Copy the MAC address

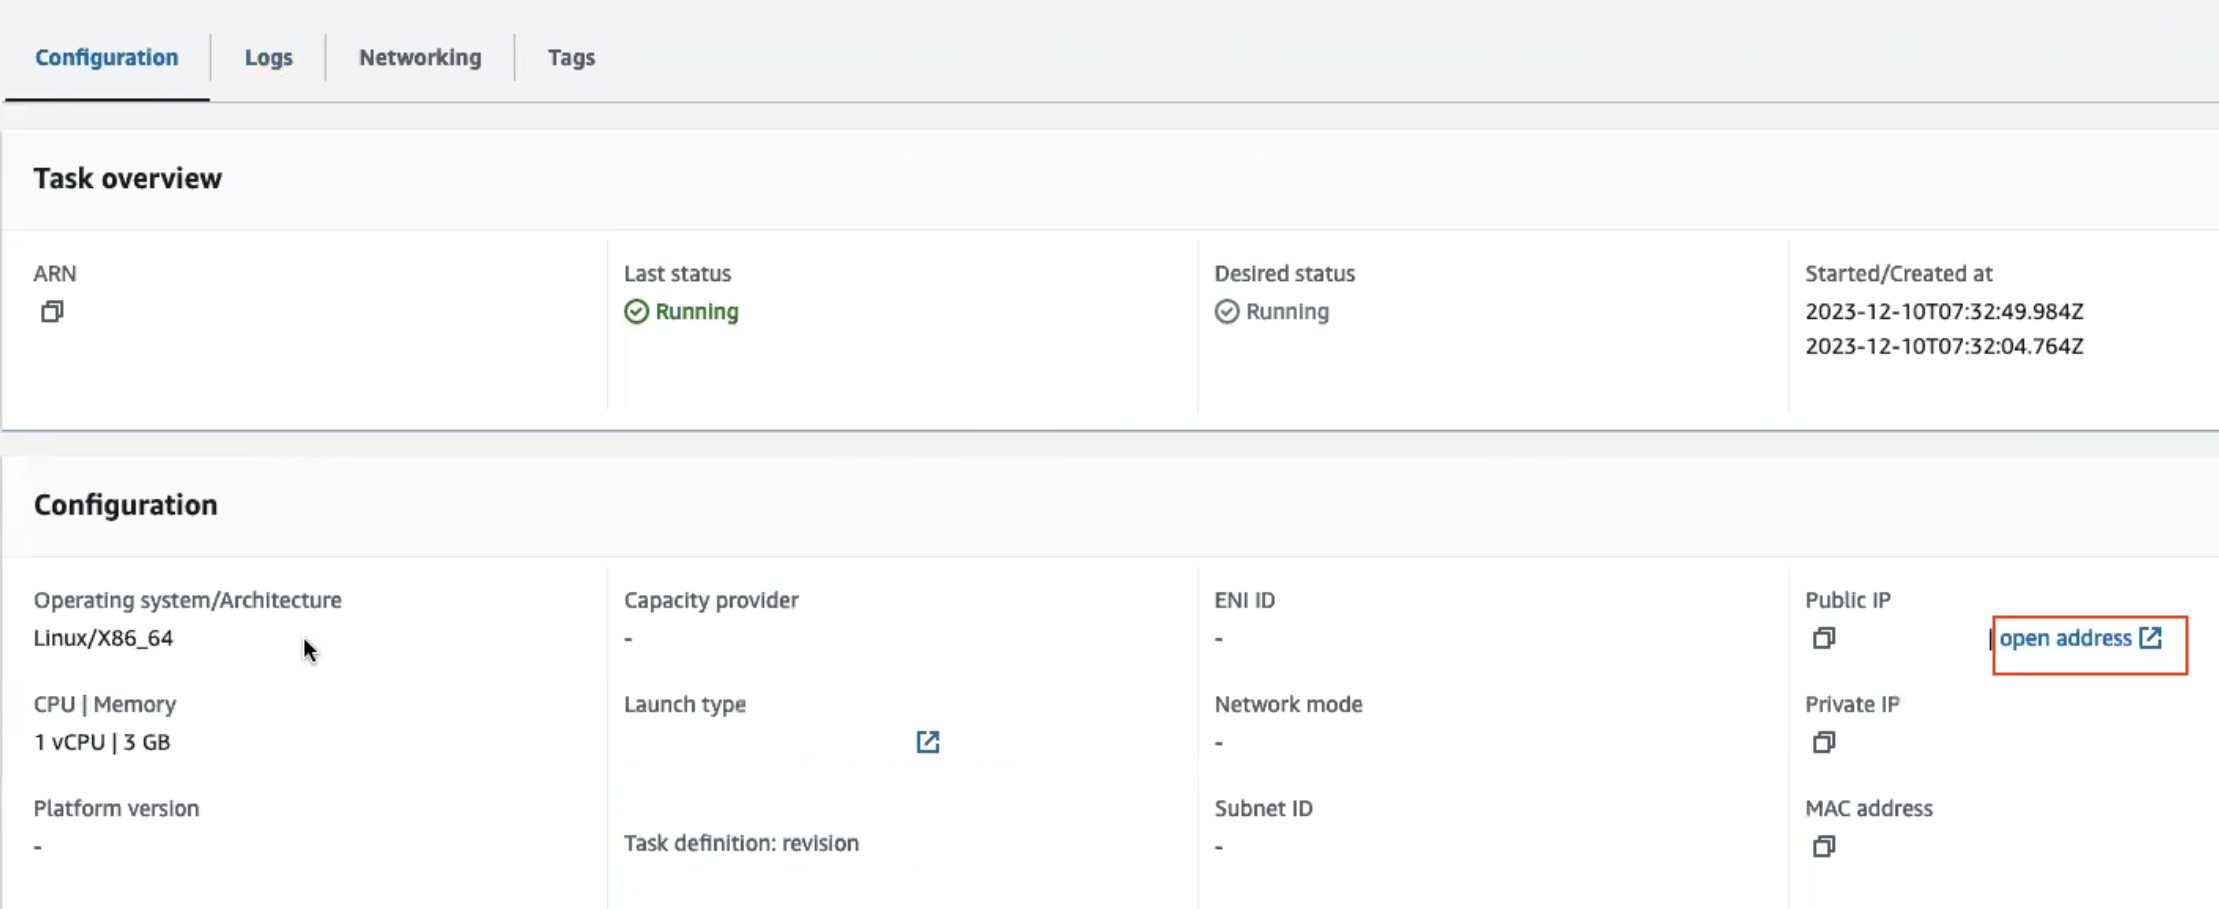point(1823,847)
